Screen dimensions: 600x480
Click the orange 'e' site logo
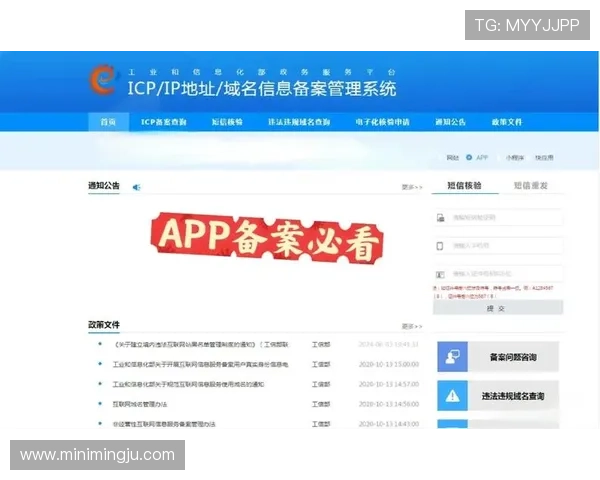102,80
